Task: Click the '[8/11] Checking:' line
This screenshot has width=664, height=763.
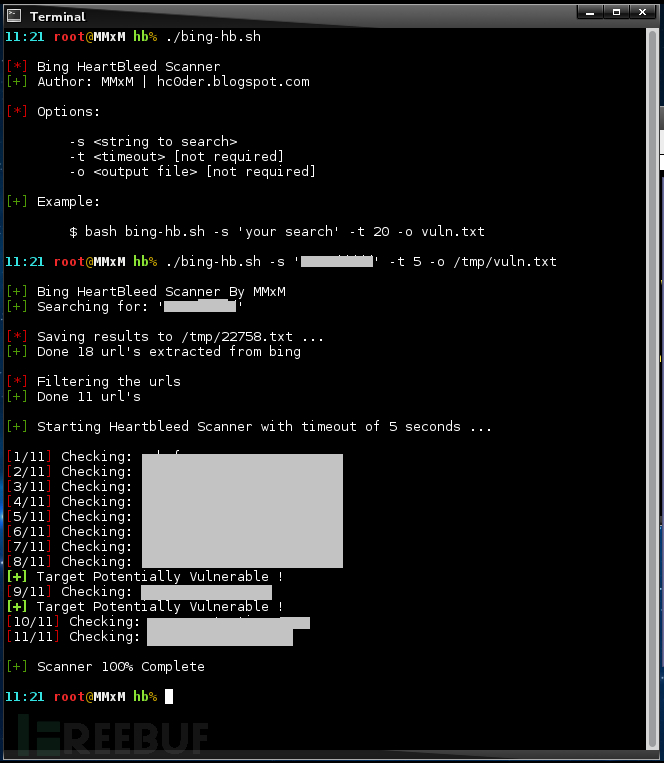Action: [69, 562]
